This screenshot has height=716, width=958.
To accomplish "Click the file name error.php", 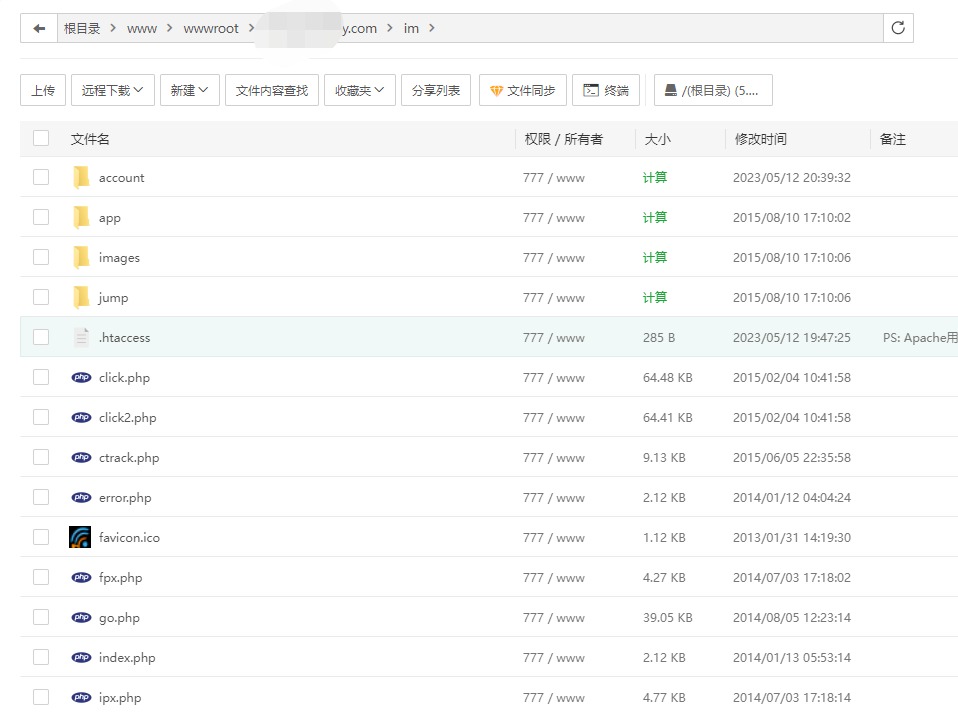I will pyautogui.click(x=125, y=497).
